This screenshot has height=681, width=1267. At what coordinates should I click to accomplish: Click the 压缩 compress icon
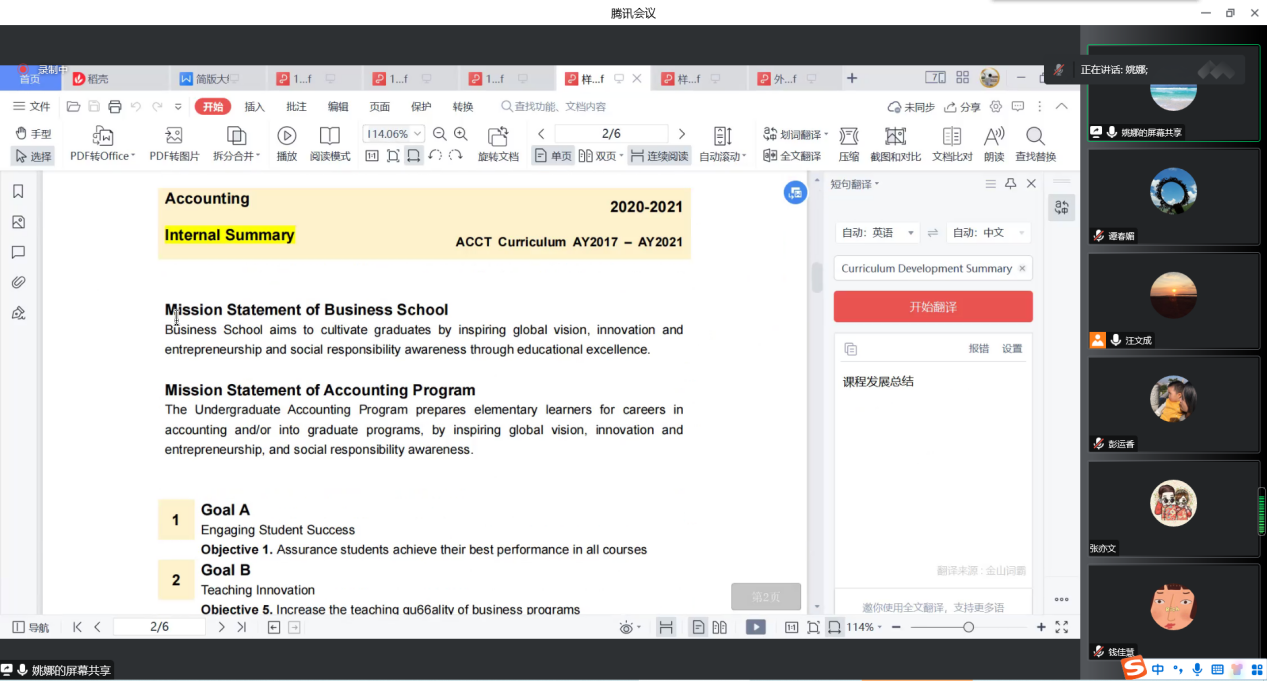click(x=849, y=144)
